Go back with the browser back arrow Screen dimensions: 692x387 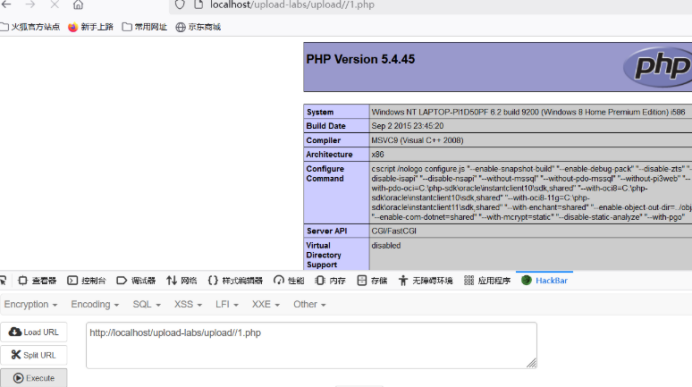(7, 4)
